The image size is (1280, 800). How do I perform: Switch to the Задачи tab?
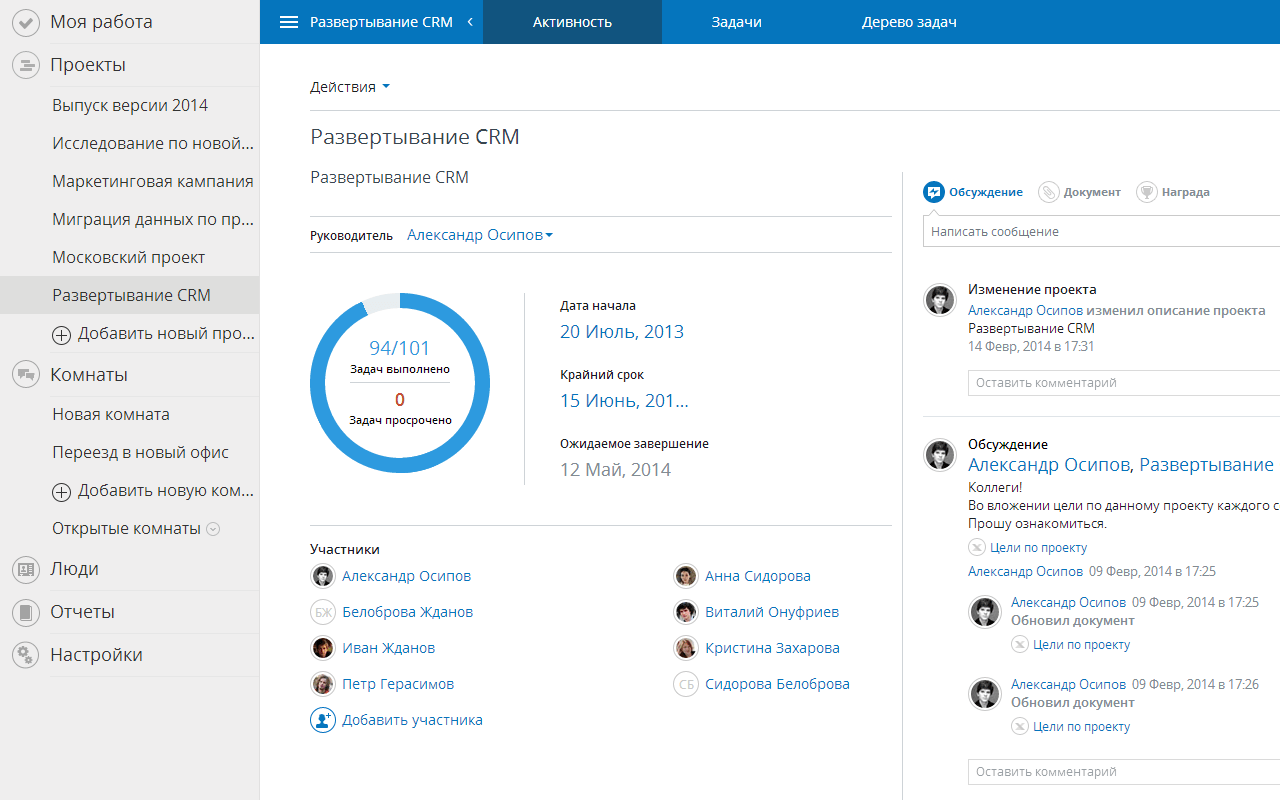coord(737,22)
